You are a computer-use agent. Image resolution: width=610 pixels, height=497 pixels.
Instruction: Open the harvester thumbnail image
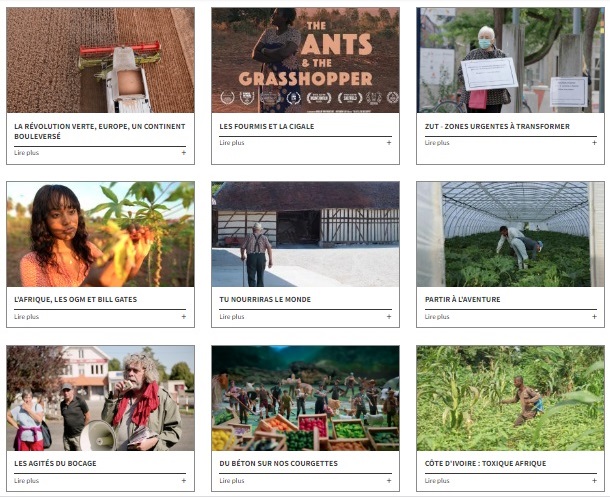[100, 60]
